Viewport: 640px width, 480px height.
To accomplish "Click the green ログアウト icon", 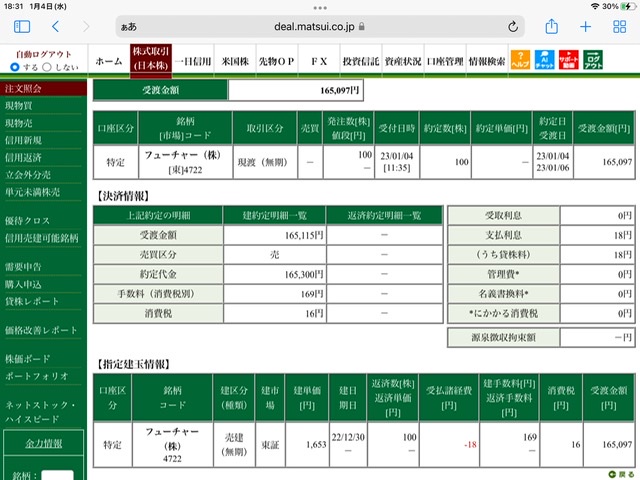I will 593,60.
